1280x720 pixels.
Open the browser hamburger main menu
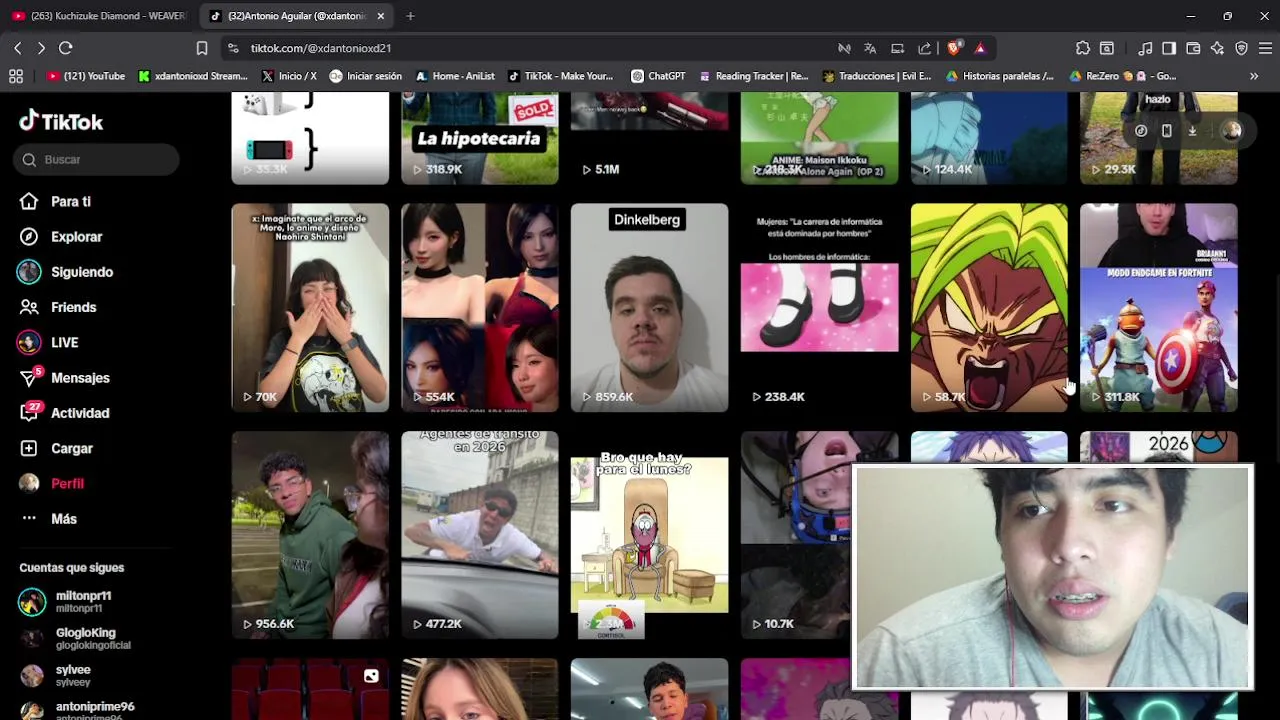coord(1265,48)
